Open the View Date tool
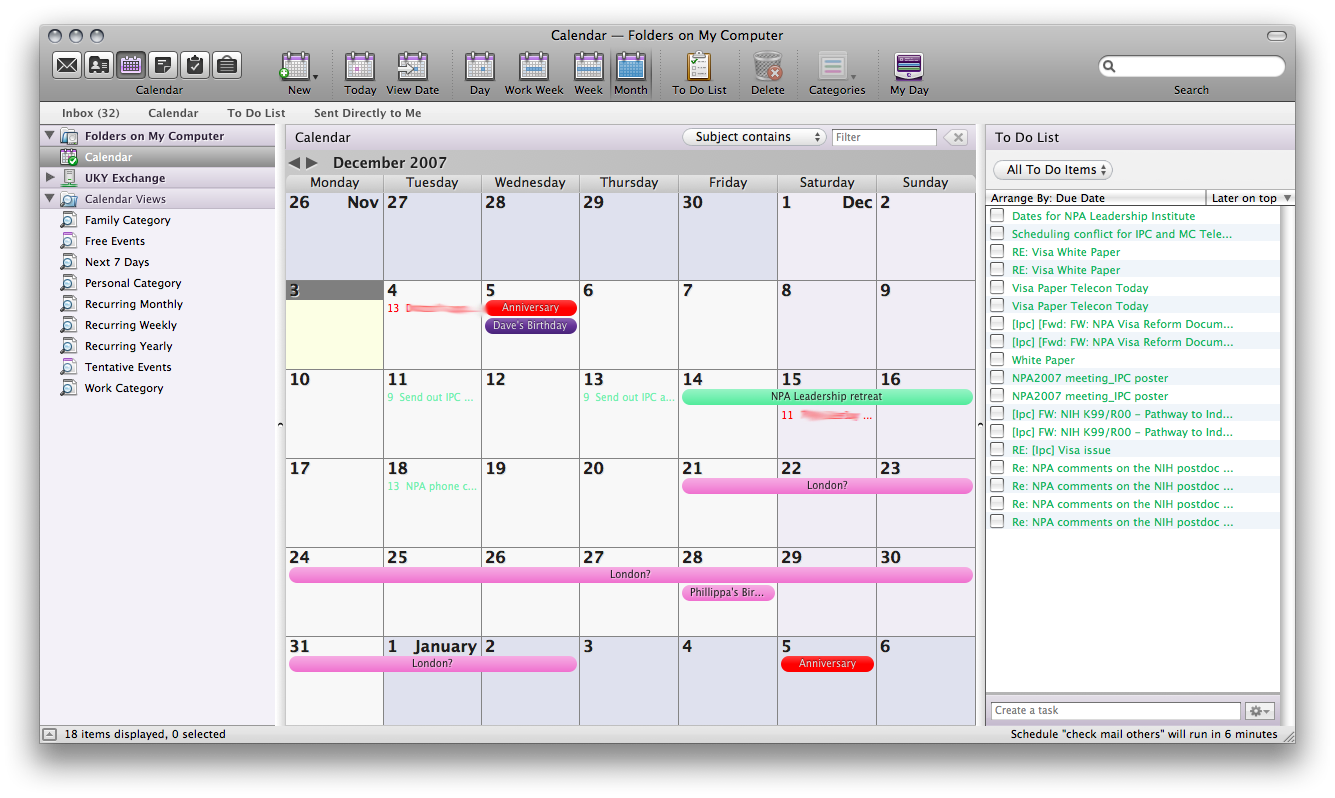Image resolution: width=1335 pixels, height=798 pixels. coord(412,72)
